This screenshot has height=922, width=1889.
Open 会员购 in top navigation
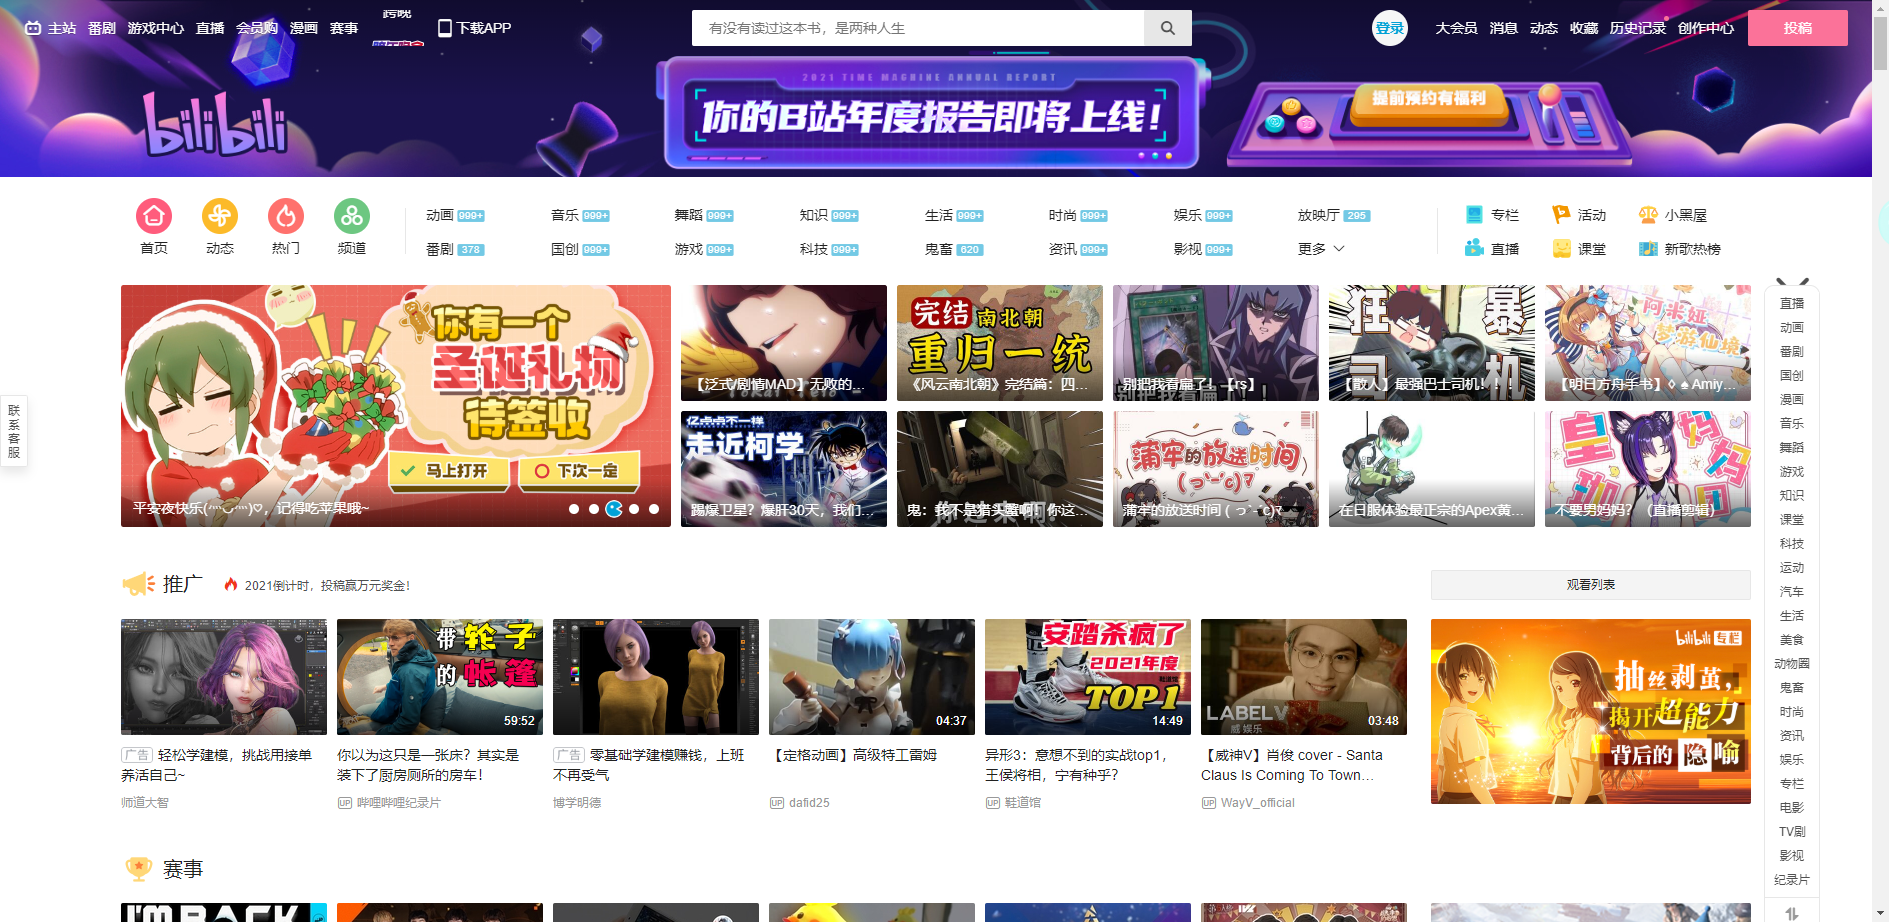[257, 28]
